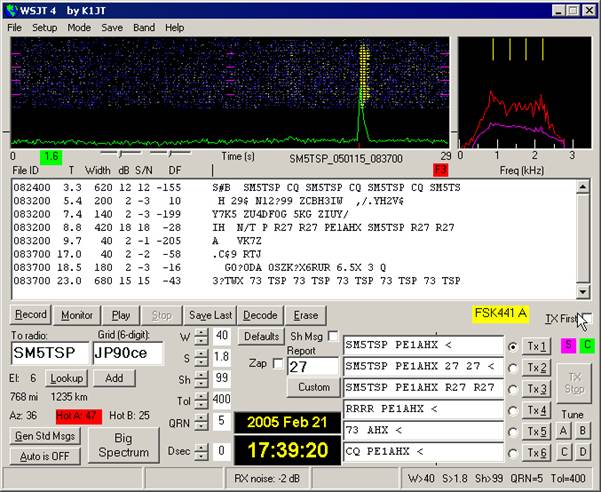The width and height of the screenshot is (601, 492).
Task: Click the Tx1 transmit button
Action: (537, 346)
